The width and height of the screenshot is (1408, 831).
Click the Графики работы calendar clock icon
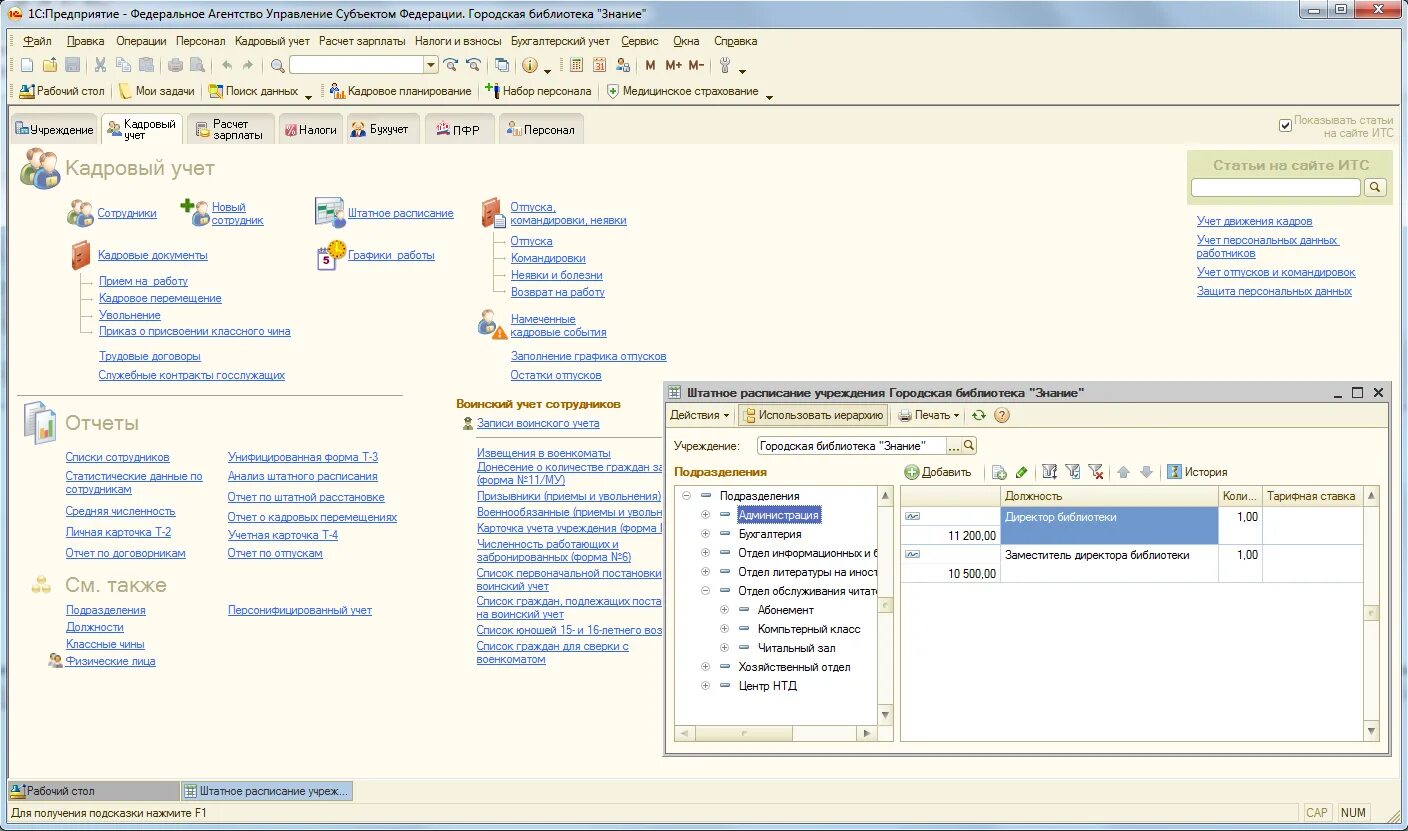(331, 255)
